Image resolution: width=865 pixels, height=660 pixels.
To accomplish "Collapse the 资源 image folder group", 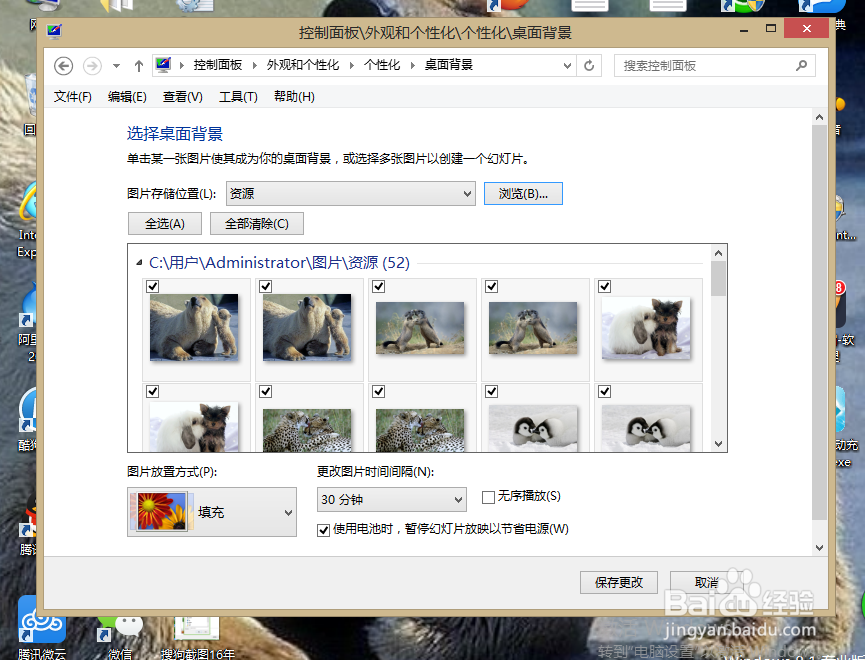I will pos(138,259).
